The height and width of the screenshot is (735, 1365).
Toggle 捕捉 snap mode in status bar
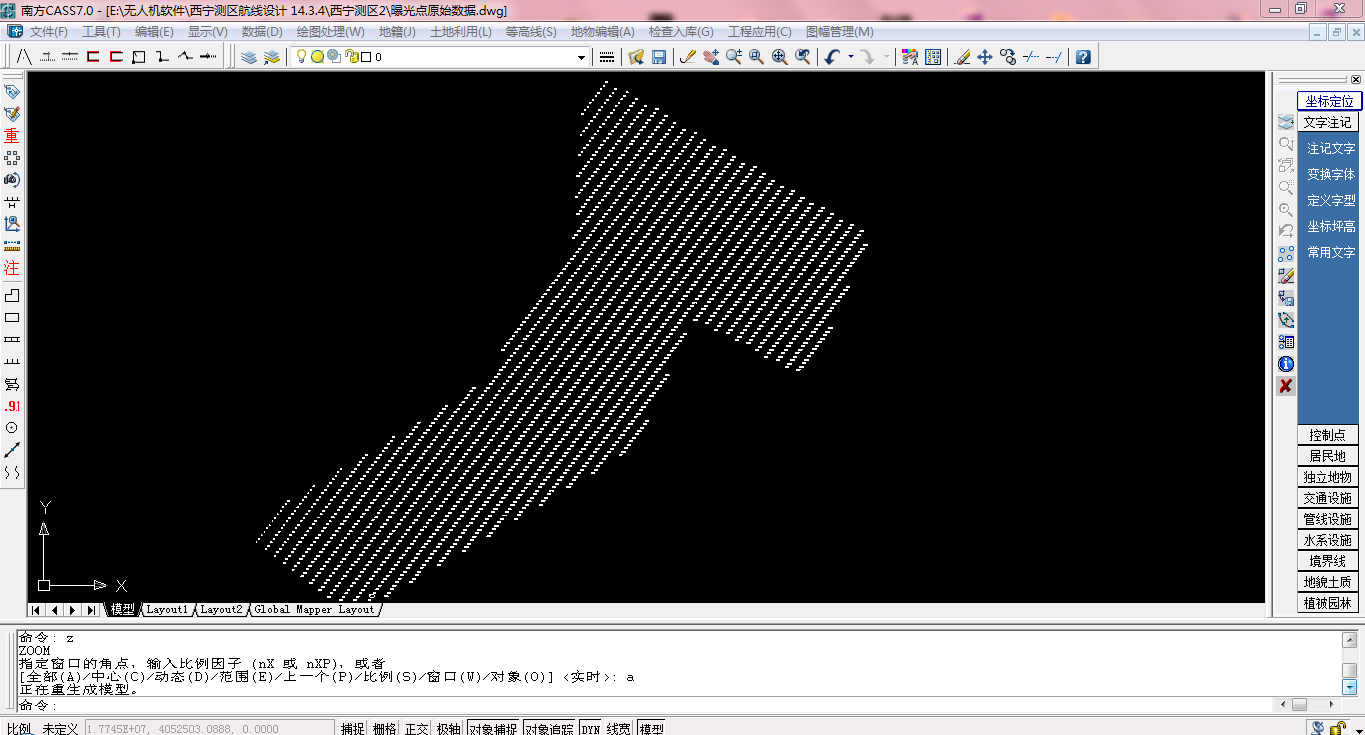[353, 728]
